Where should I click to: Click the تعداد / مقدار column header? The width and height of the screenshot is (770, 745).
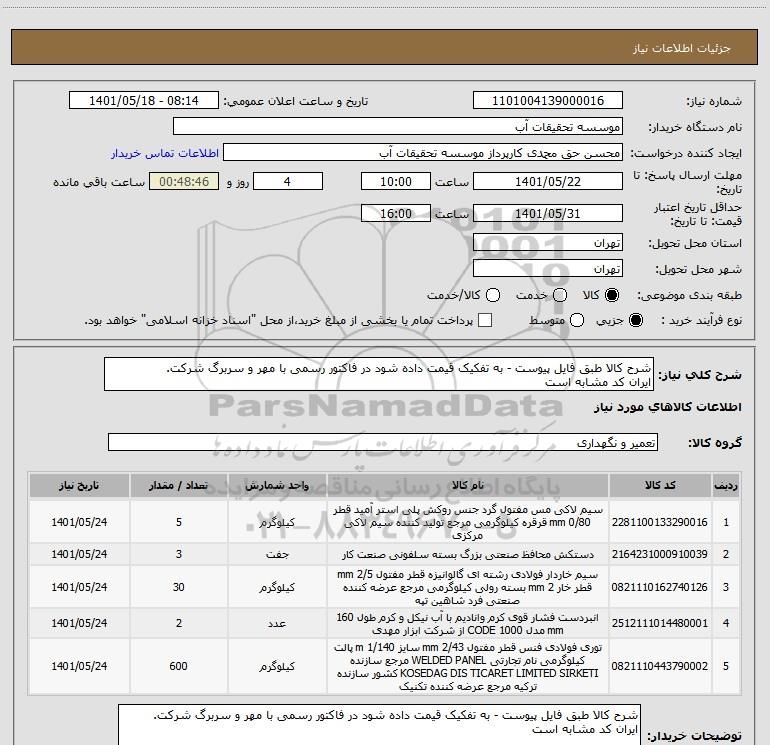[x=179, y=485]
